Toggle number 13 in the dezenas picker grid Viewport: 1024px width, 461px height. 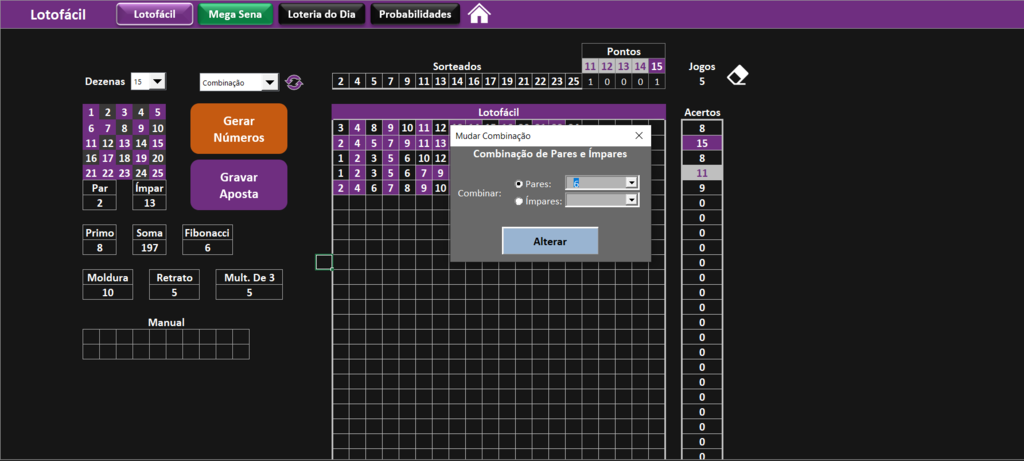tap(124, 143)
